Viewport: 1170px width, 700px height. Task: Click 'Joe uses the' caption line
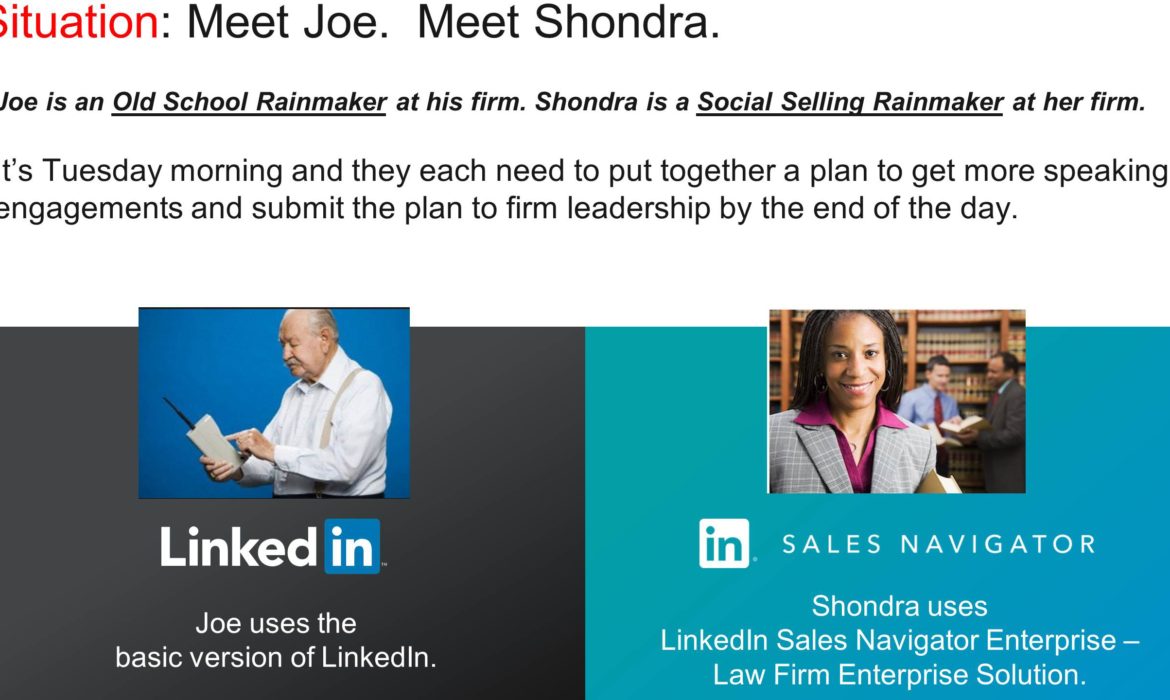point(276,623)
